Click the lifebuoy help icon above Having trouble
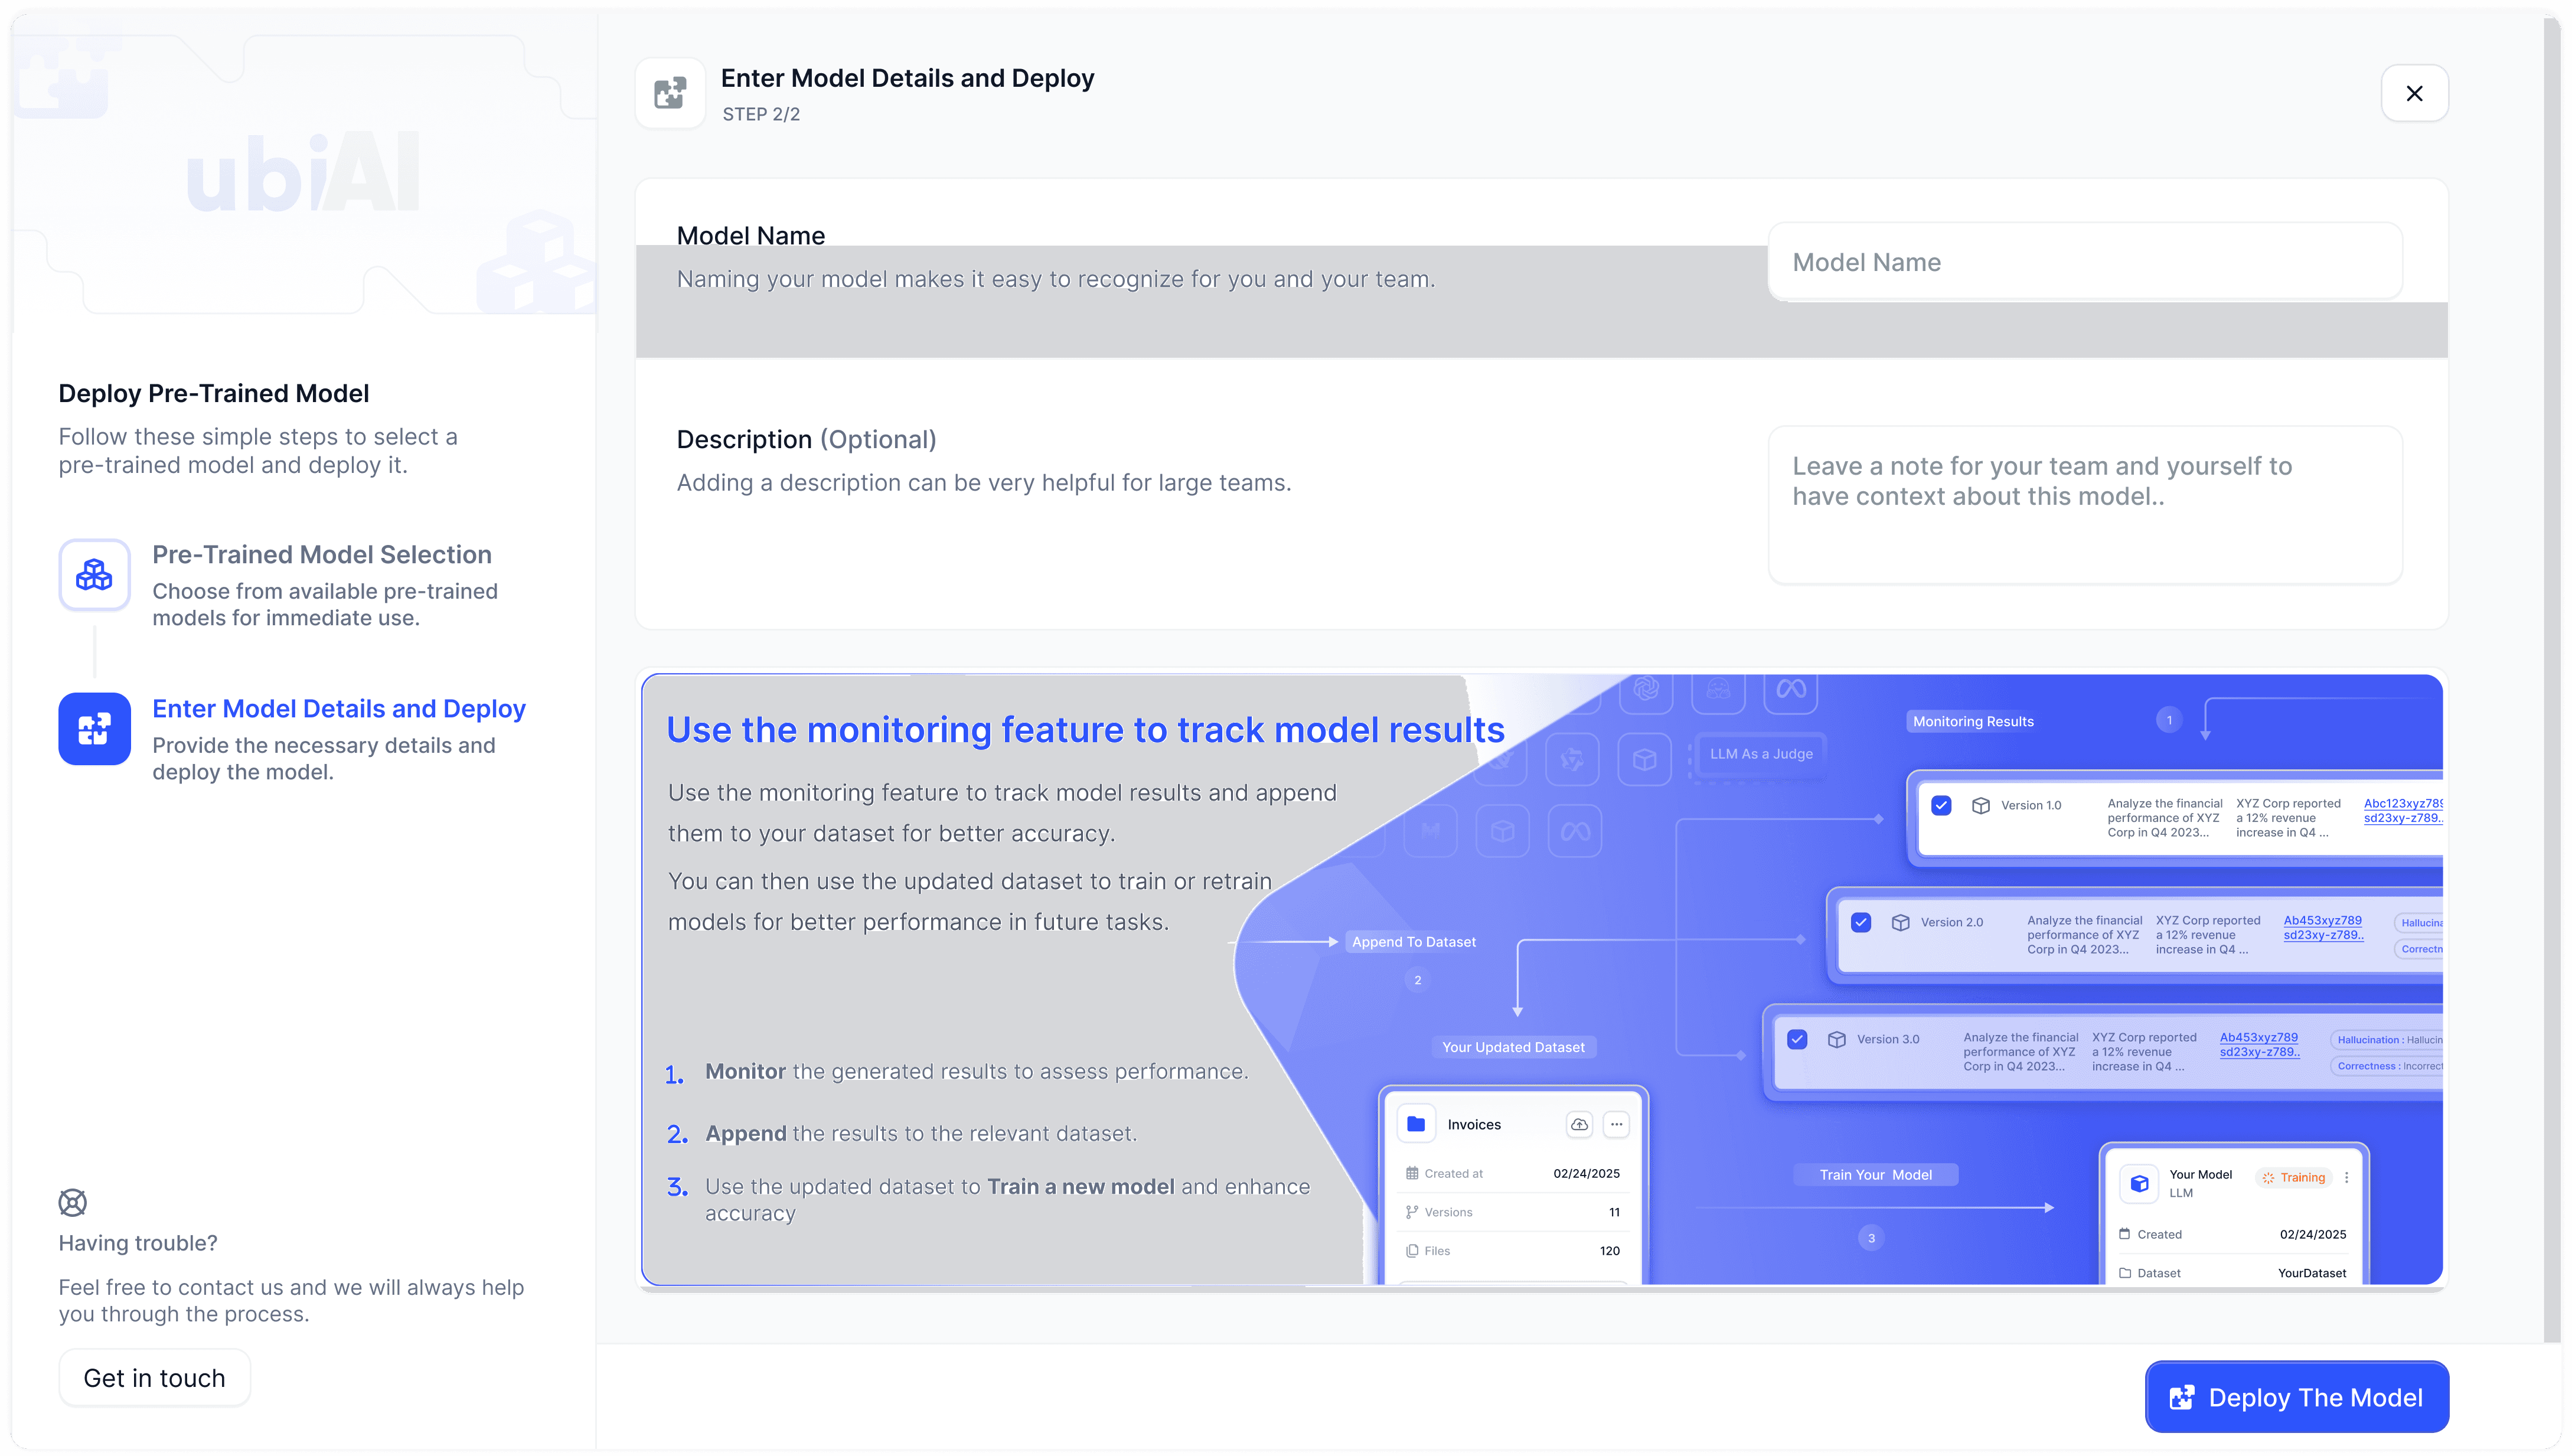2572x1456 pixels. coord(72,1202)
